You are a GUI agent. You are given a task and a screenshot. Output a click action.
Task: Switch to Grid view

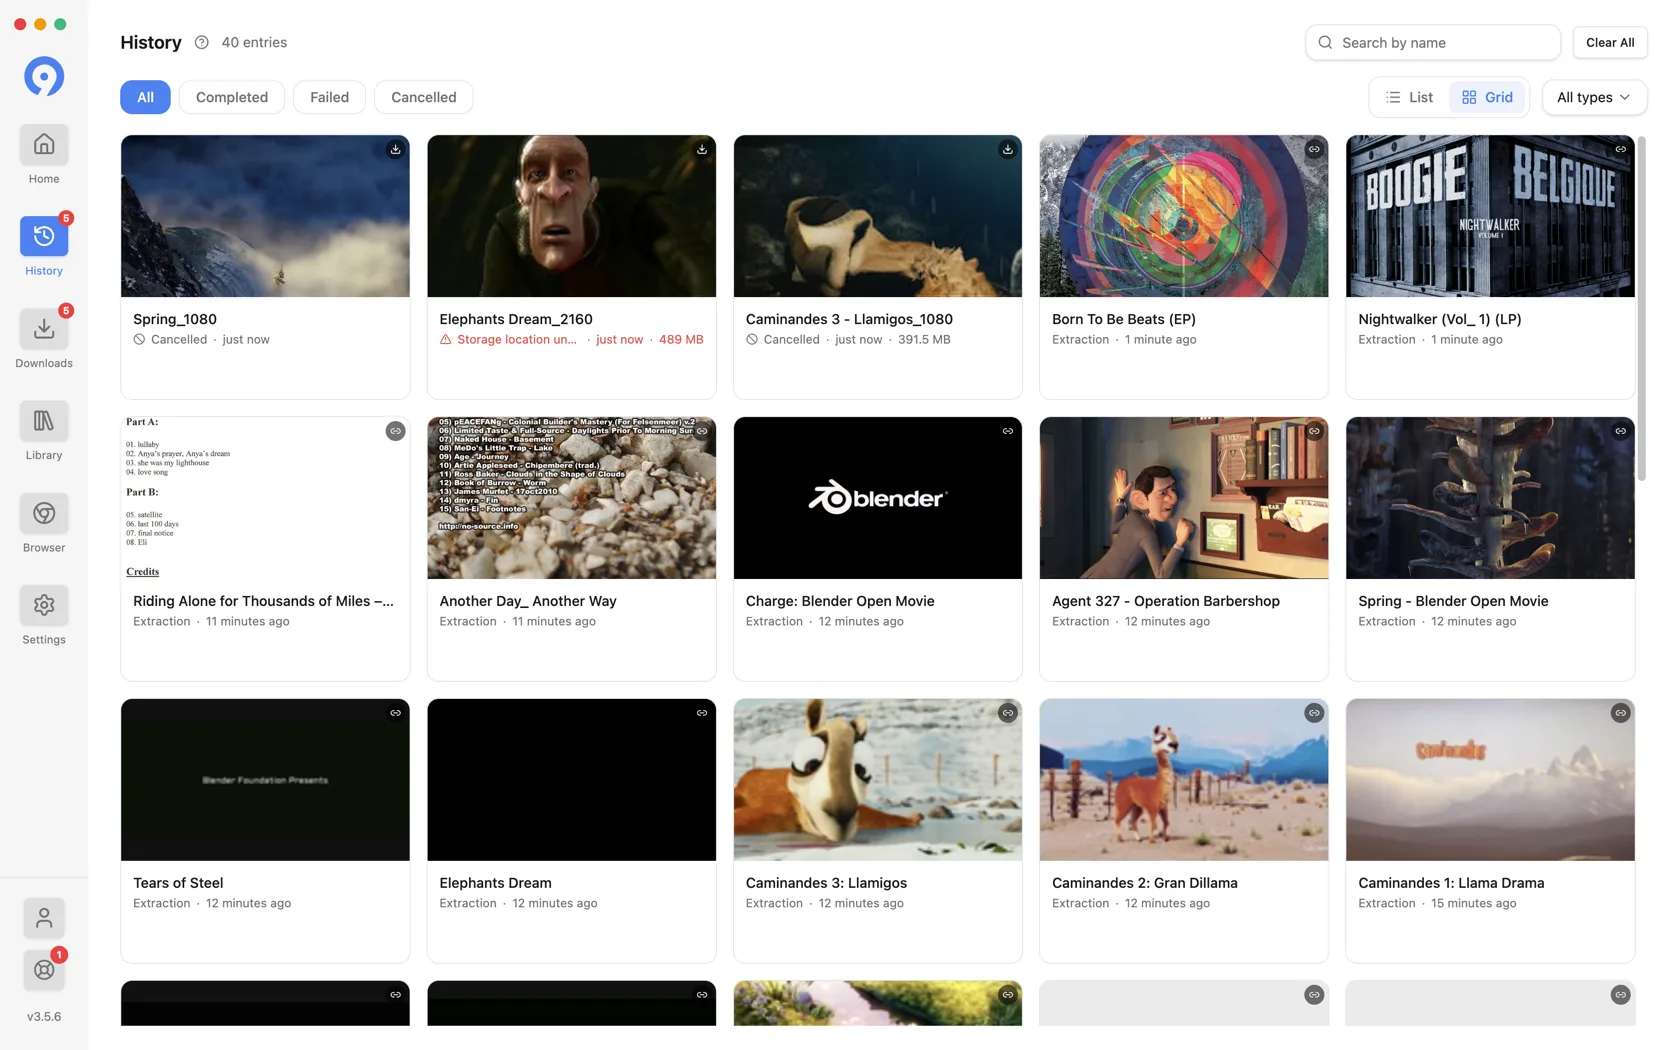[x=1487, y=97]
